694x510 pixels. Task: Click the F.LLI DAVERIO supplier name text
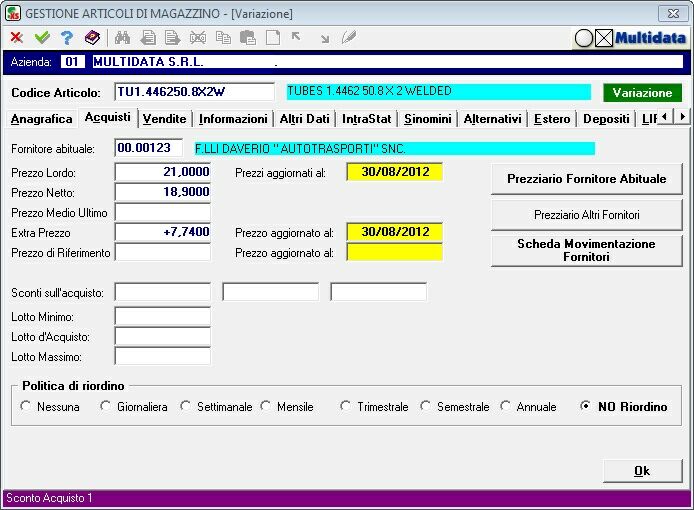pyautogui.click(x=300, y=149)
